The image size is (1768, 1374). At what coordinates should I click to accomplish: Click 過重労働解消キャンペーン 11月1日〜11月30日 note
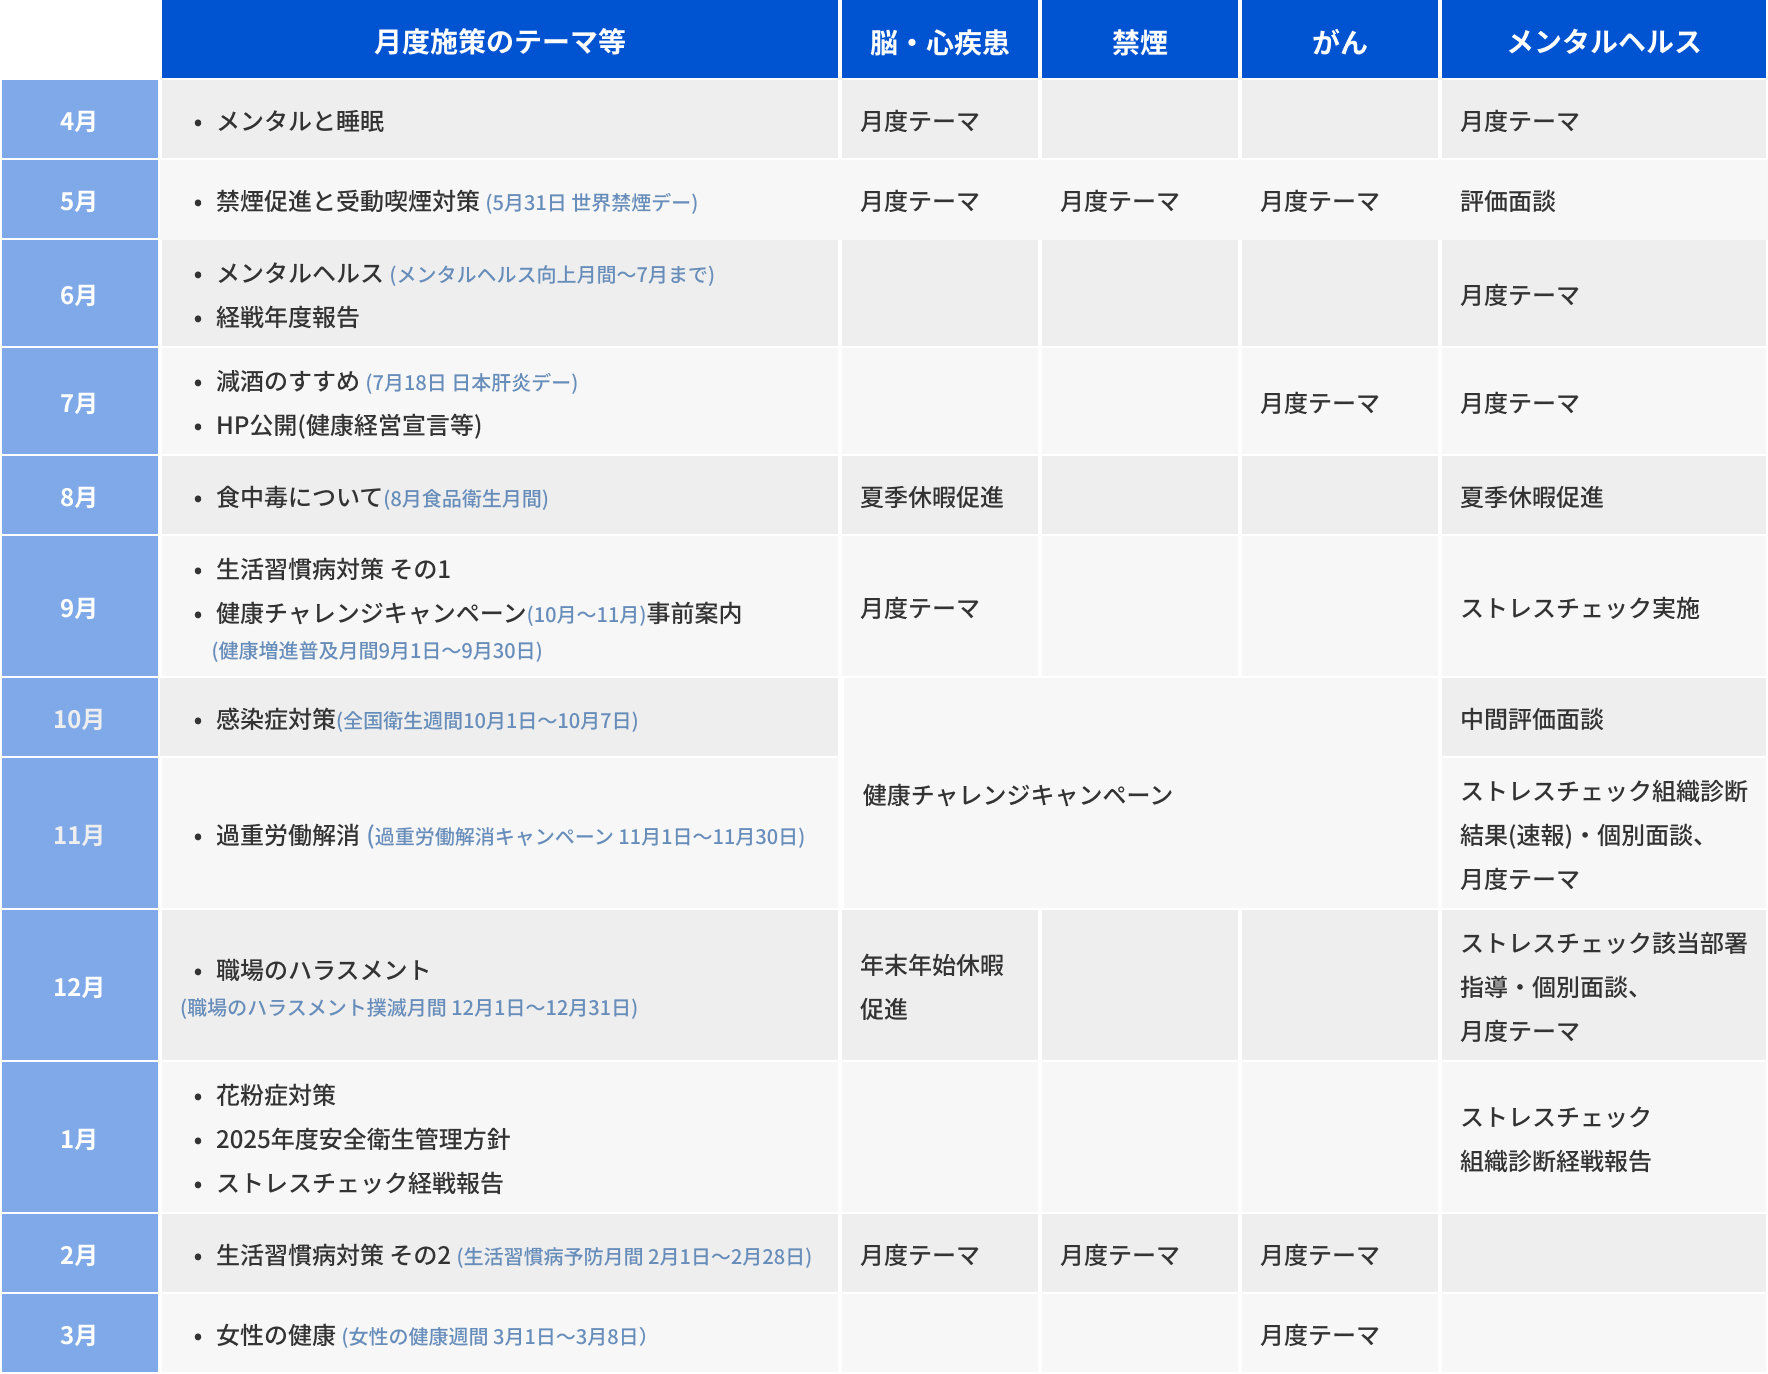tap(586, 836)
